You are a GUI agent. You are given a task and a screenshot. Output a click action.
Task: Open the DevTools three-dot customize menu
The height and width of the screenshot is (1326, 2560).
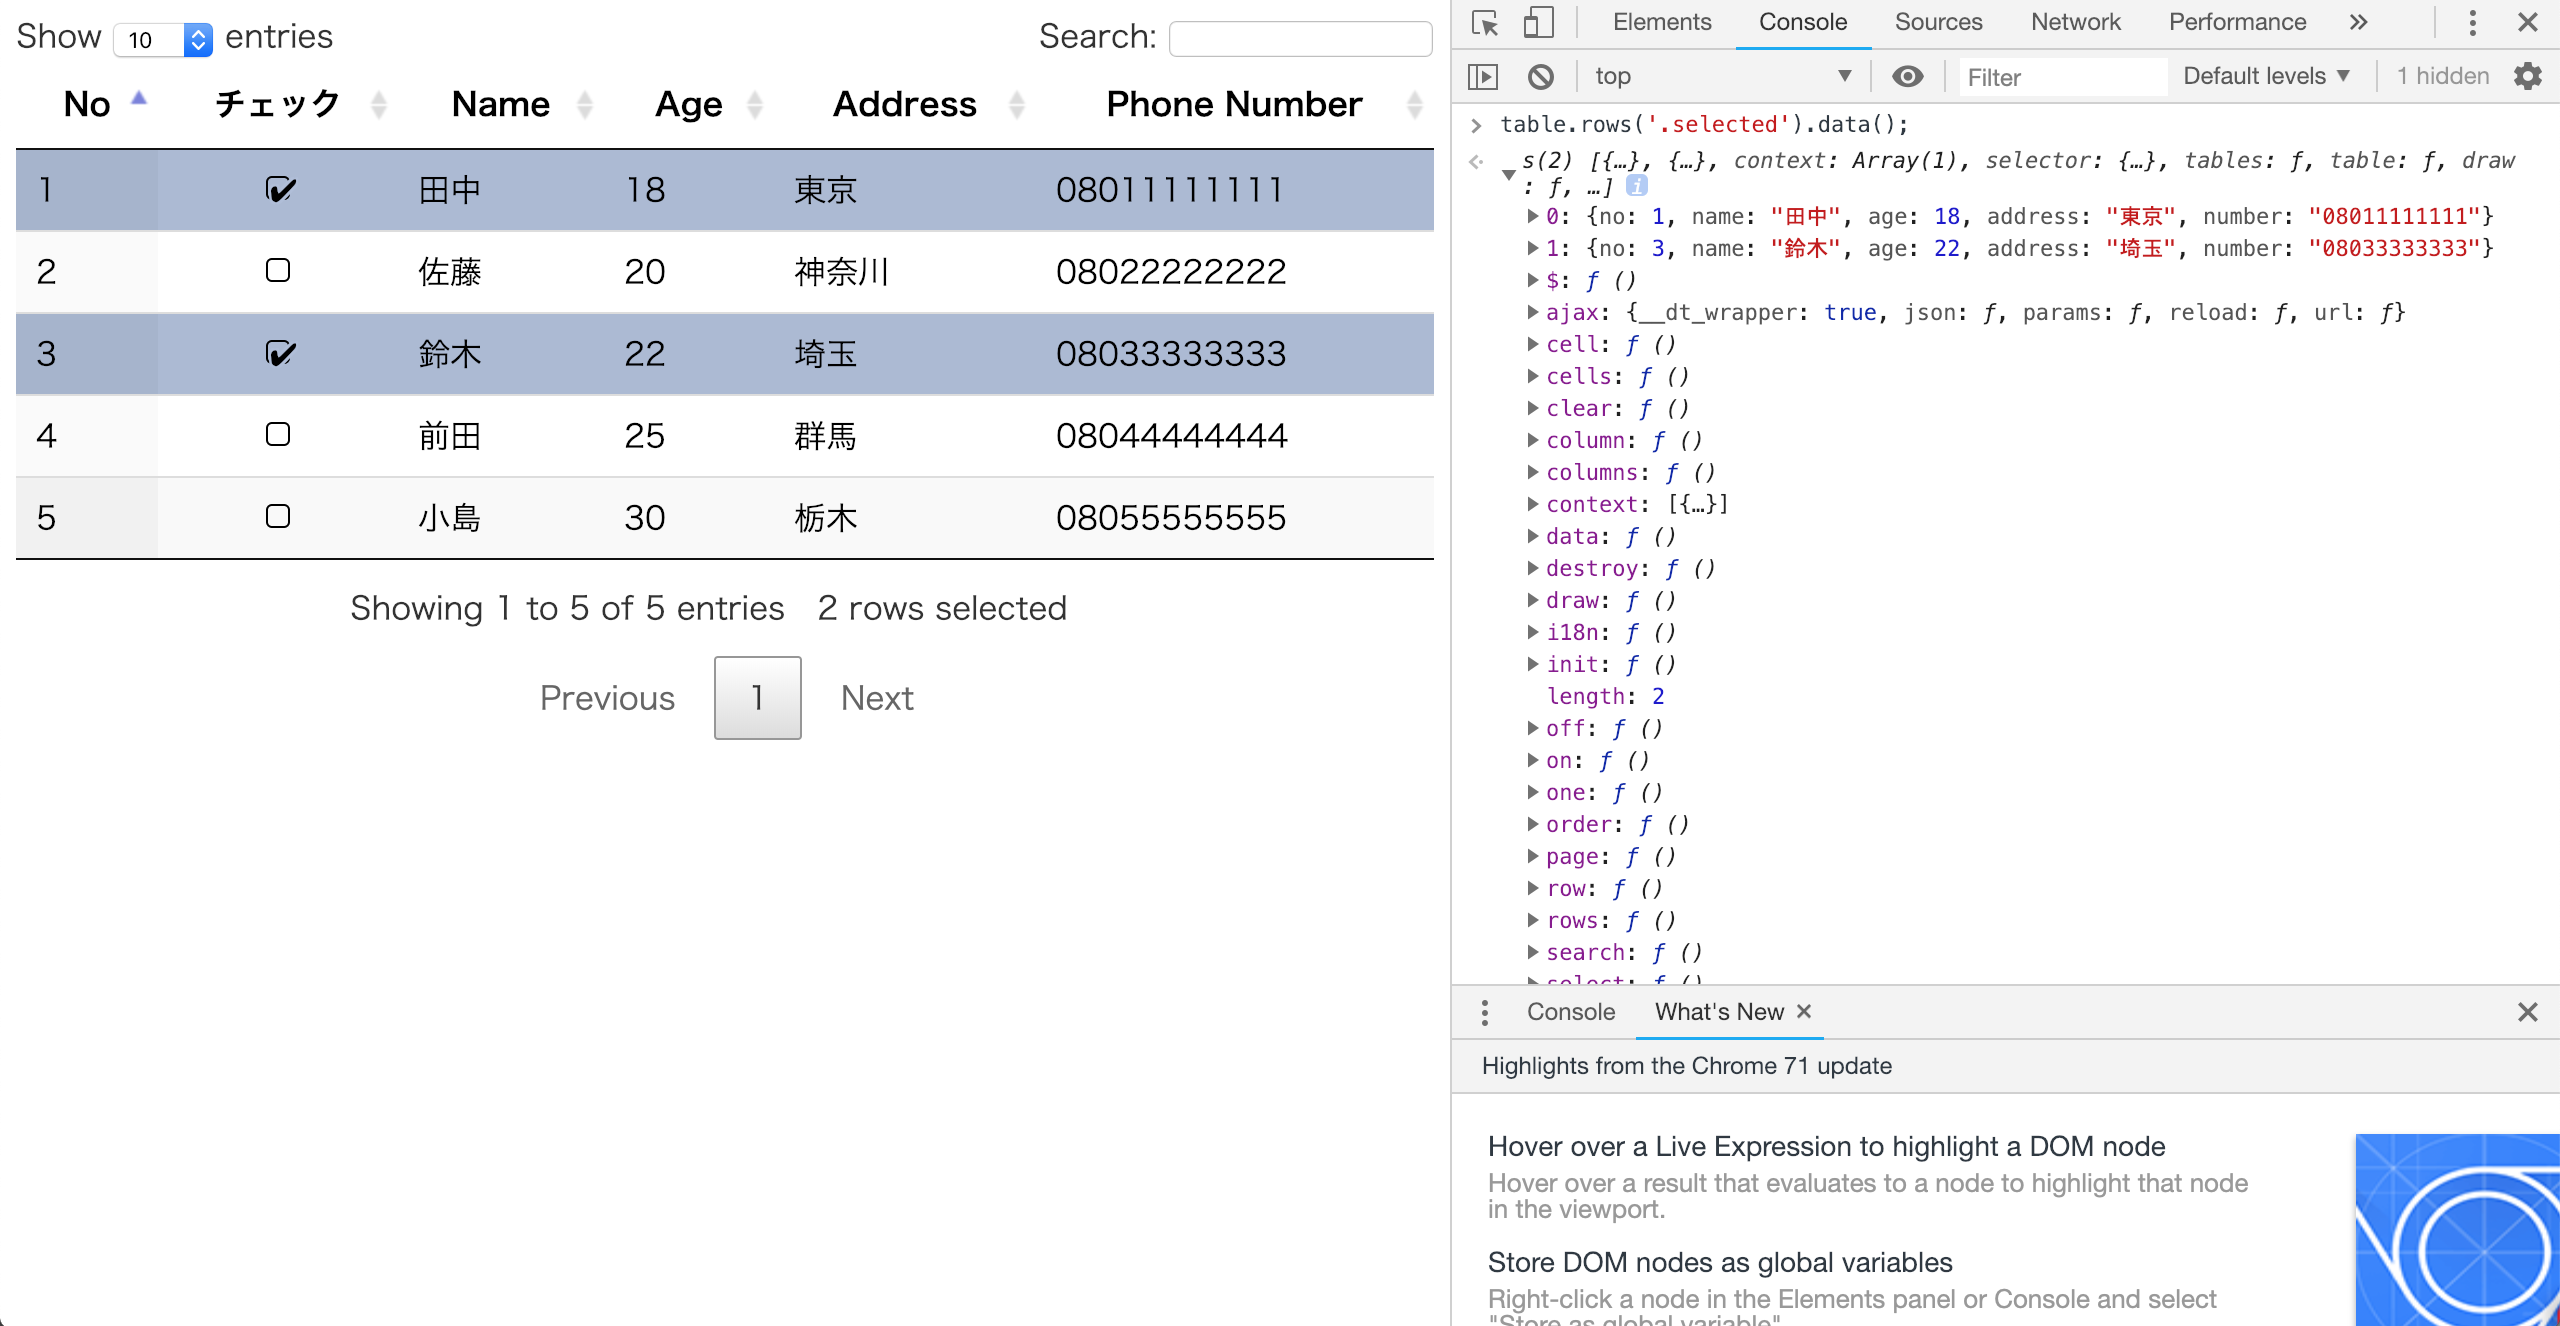(2470, 22)
